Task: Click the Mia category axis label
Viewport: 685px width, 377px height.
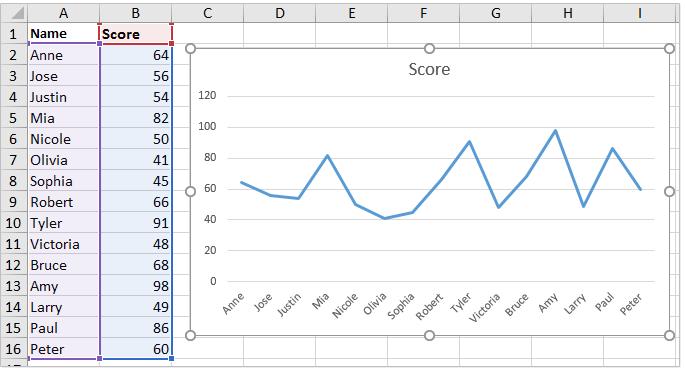Action: (321, 301)
